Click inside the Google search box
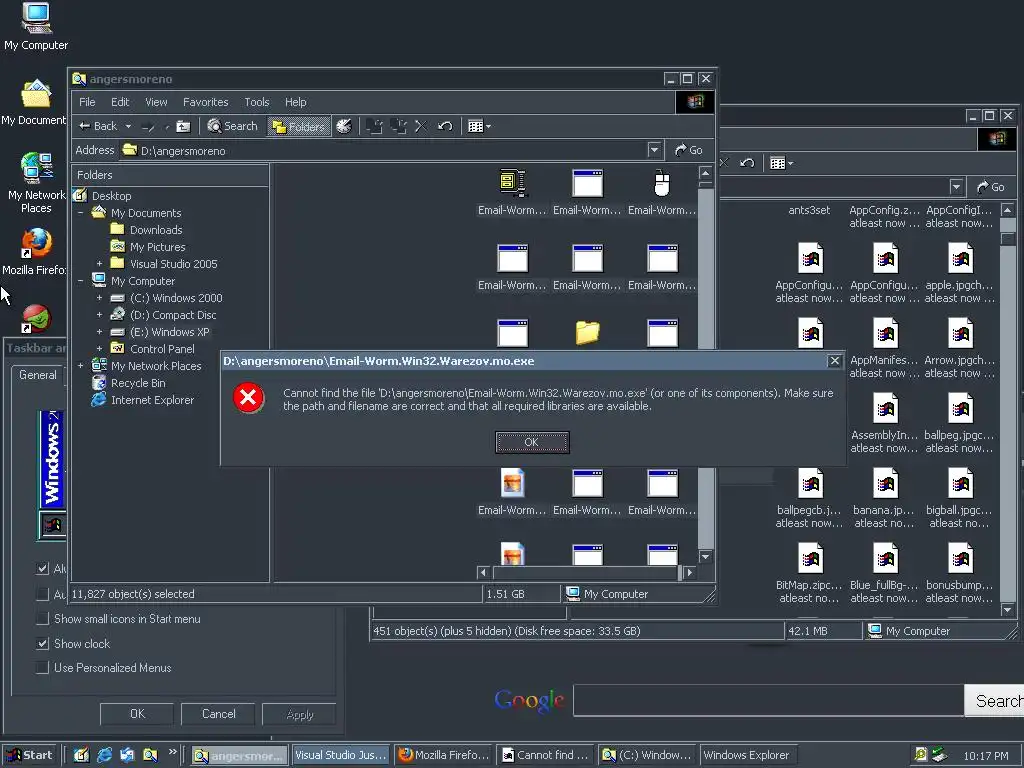Screen dimensions: 1024x768 pos(768,701)
